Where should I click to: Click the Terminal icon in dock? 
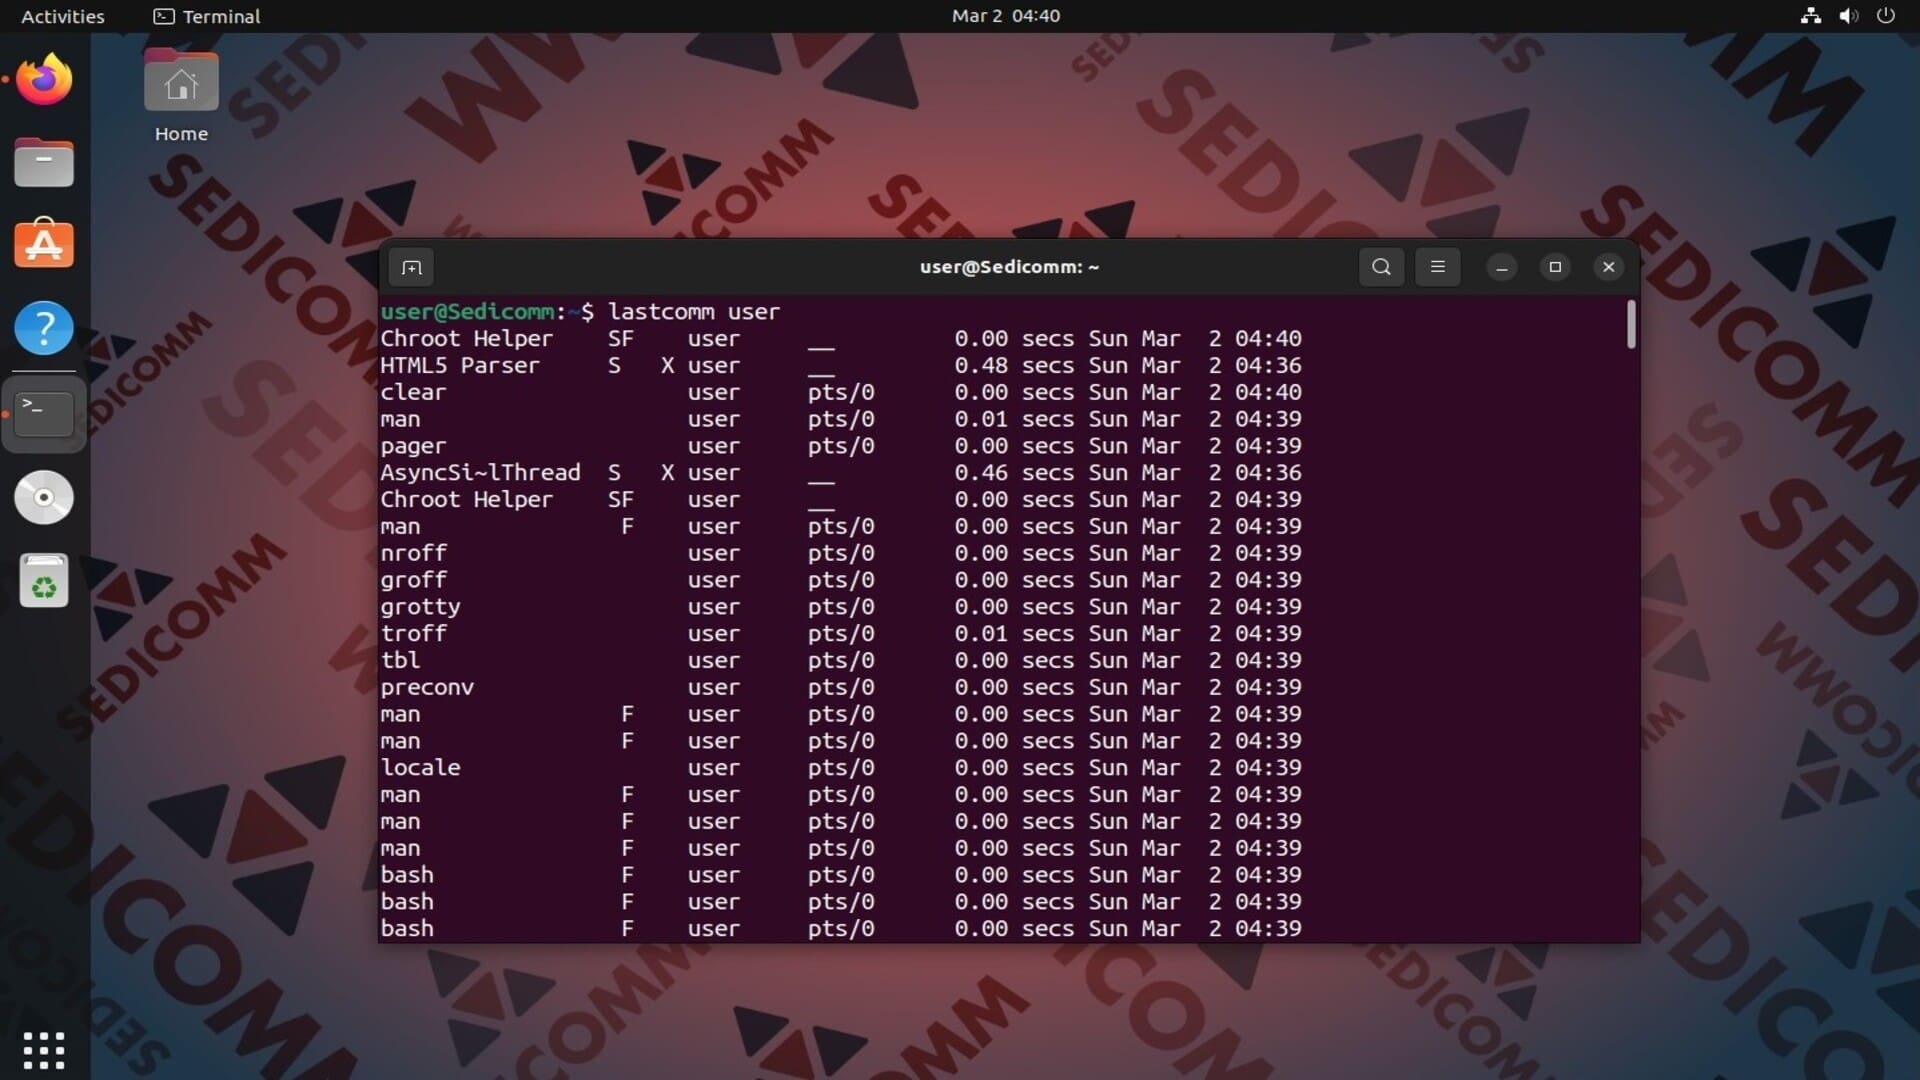44,413
